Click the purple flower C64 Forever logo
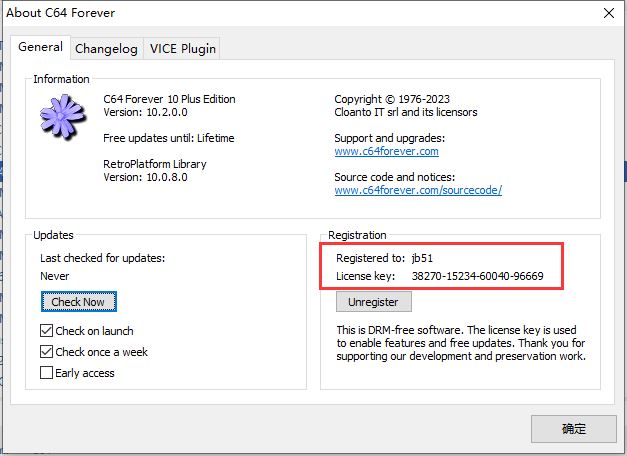This screenshot has width=627, height=456. coord(63,117)
